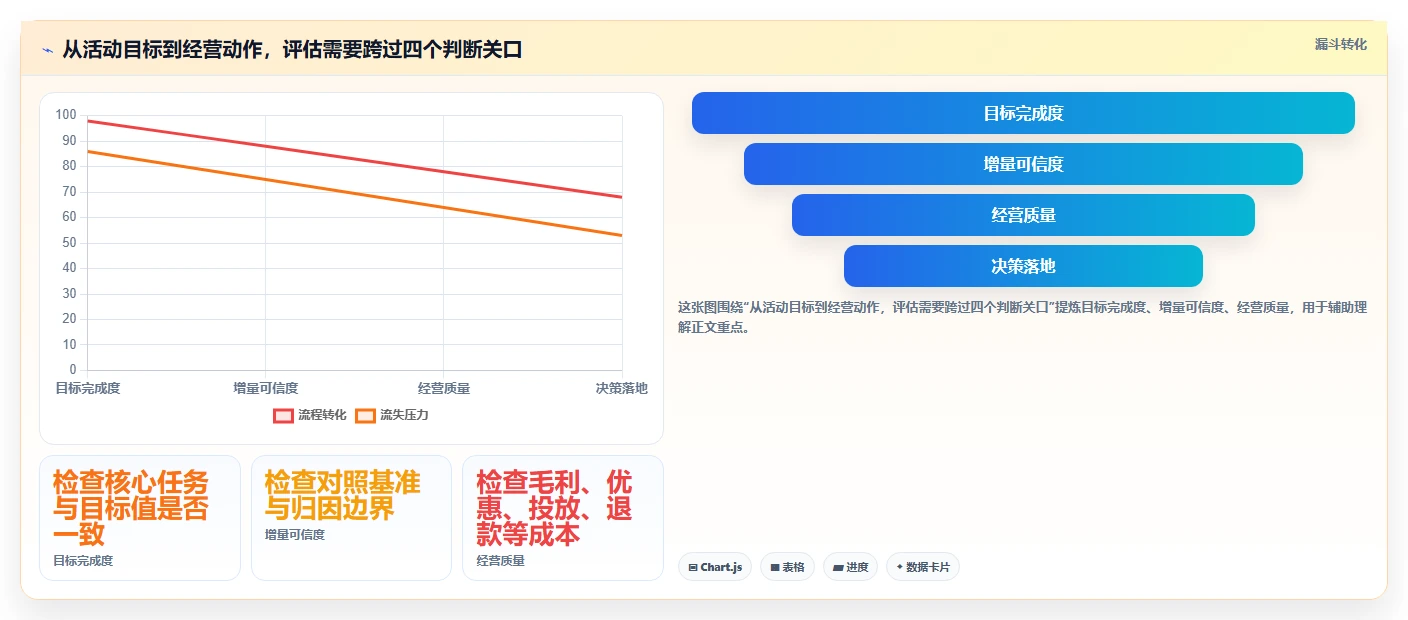Click the description paragraph starting 这张图围绕

tap(1022, 317)
